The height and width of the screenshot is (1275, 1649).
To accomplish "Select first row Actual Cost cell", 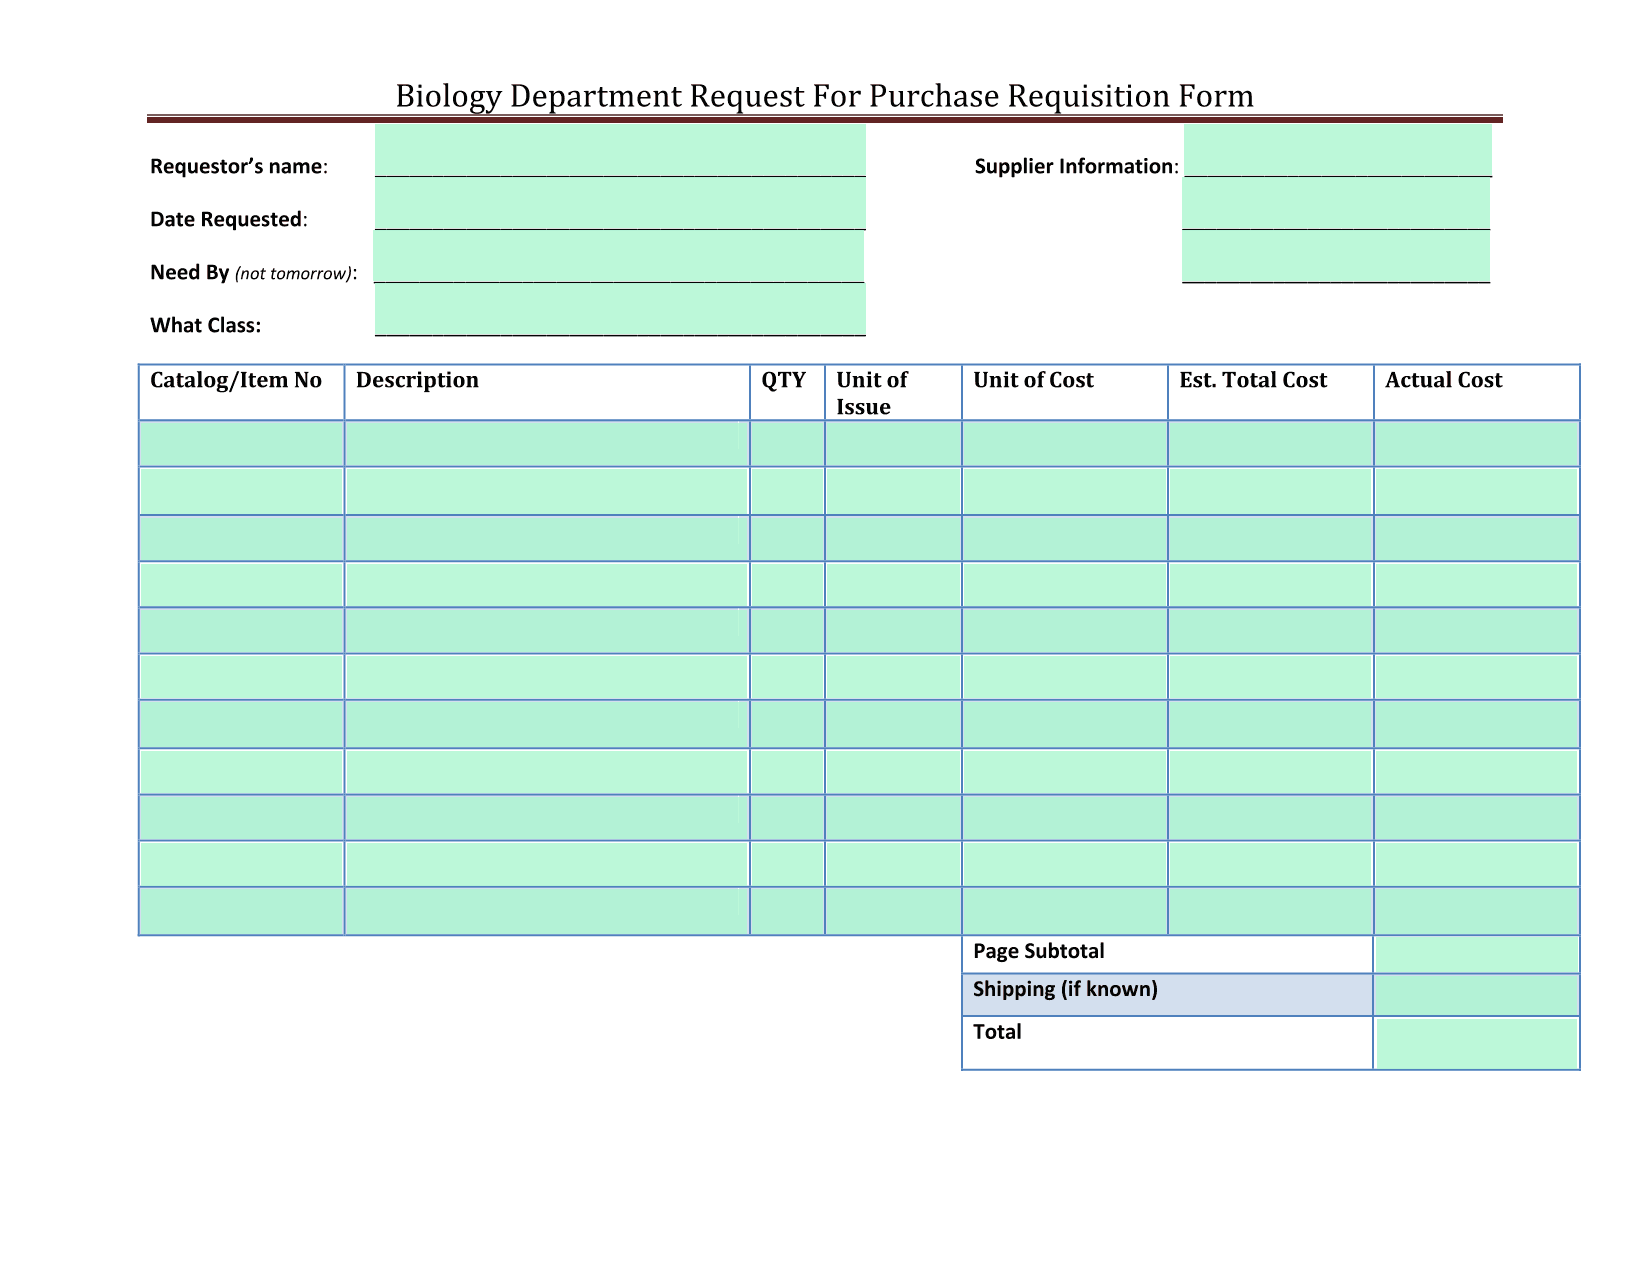I will pyautogui.click(x=1477, y=444).
